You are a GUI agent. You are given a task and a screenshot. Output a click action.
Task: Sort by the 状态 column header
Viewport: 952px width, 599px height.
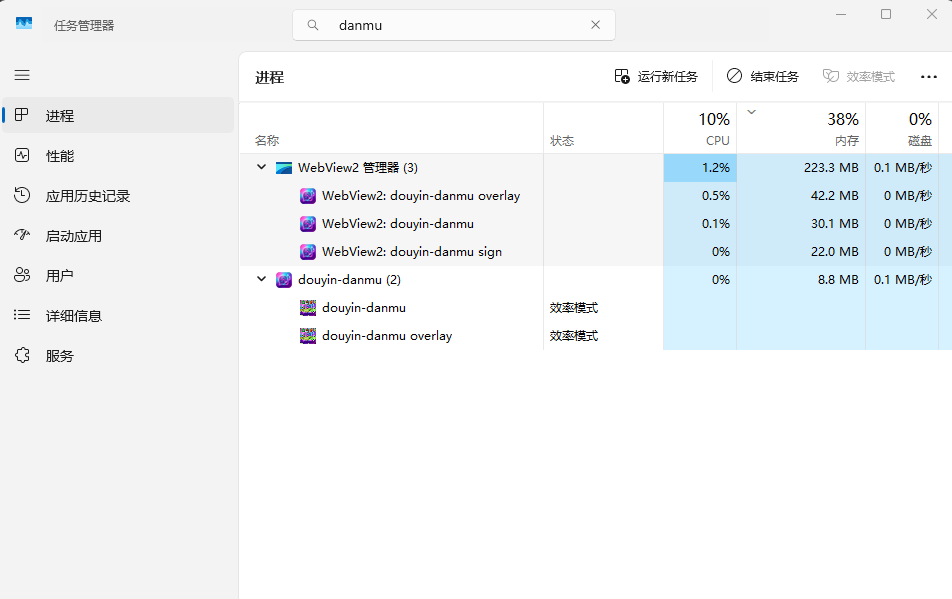604,128
